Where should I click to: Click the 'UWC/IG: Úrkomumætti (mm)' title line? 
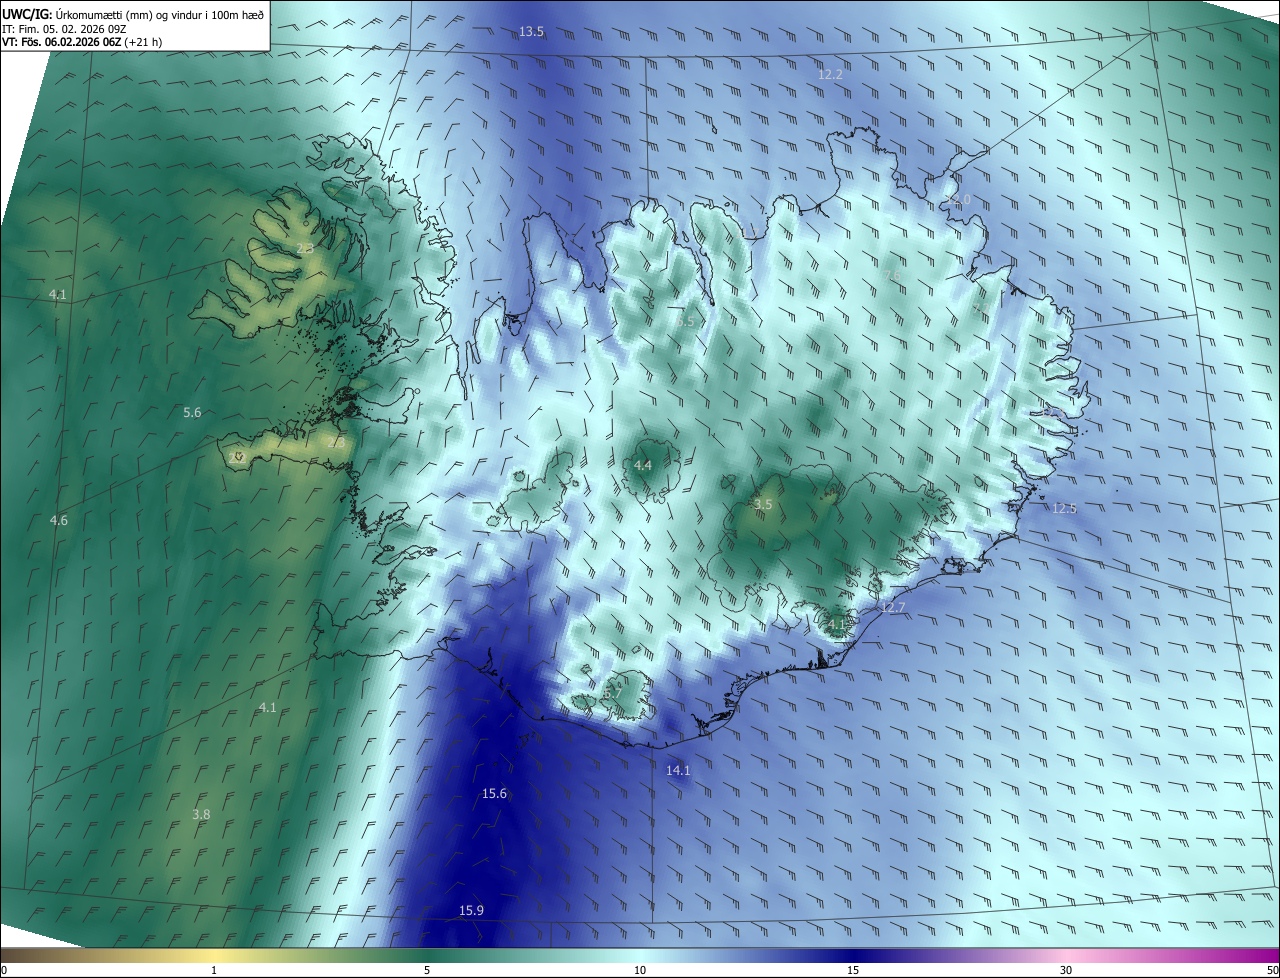coord(134,14)
